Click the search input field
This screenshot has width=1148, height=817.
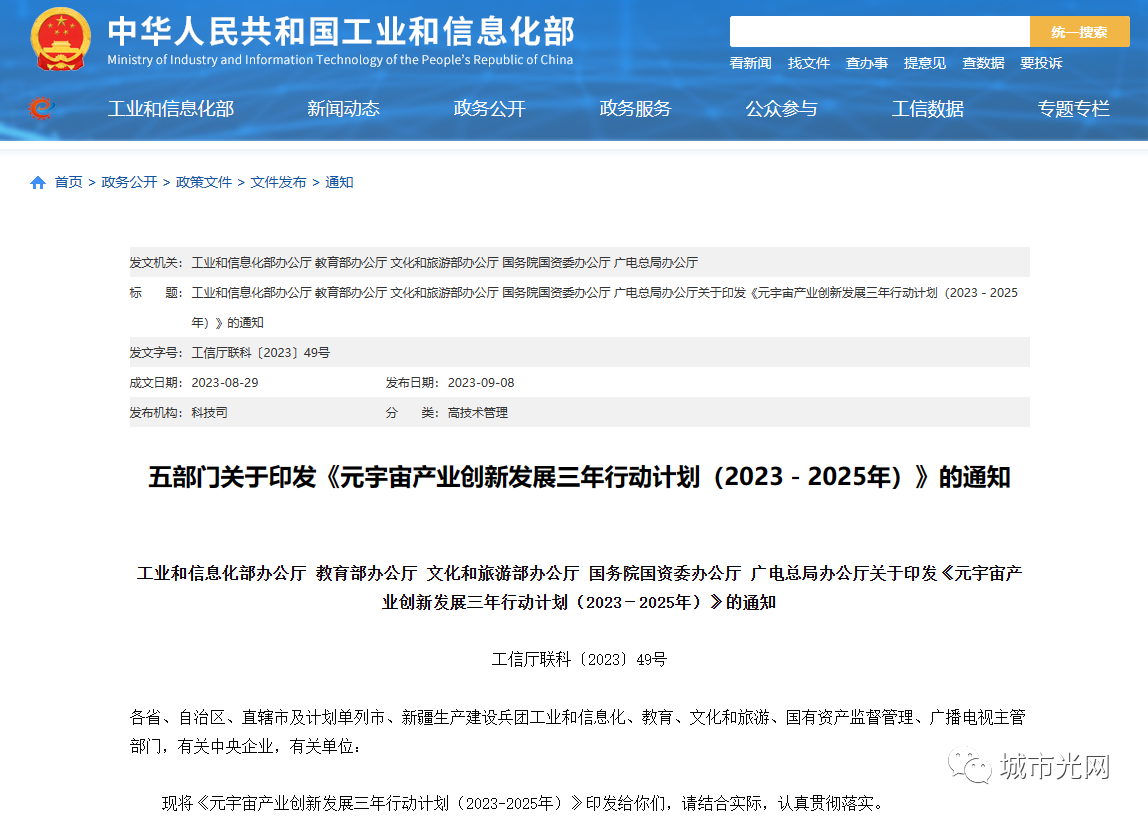click(x=879, y=32)
